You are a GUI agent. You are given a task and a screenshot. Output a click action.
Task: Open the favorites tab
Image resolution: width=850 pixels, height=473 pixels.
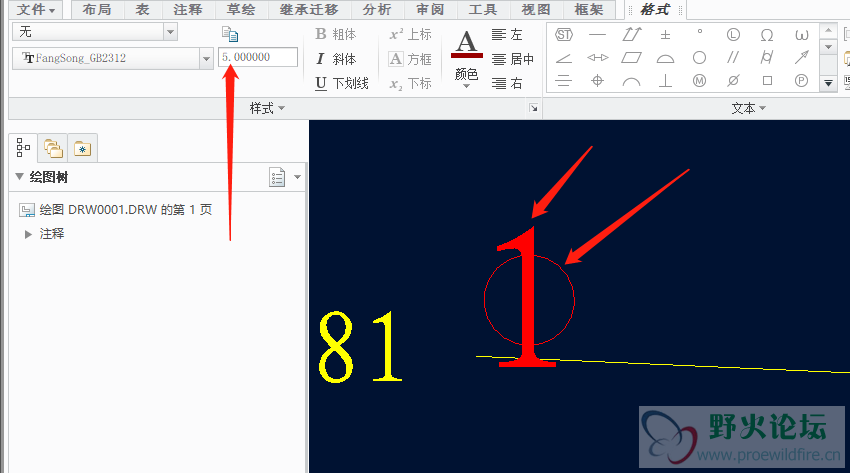click(82, 148)
